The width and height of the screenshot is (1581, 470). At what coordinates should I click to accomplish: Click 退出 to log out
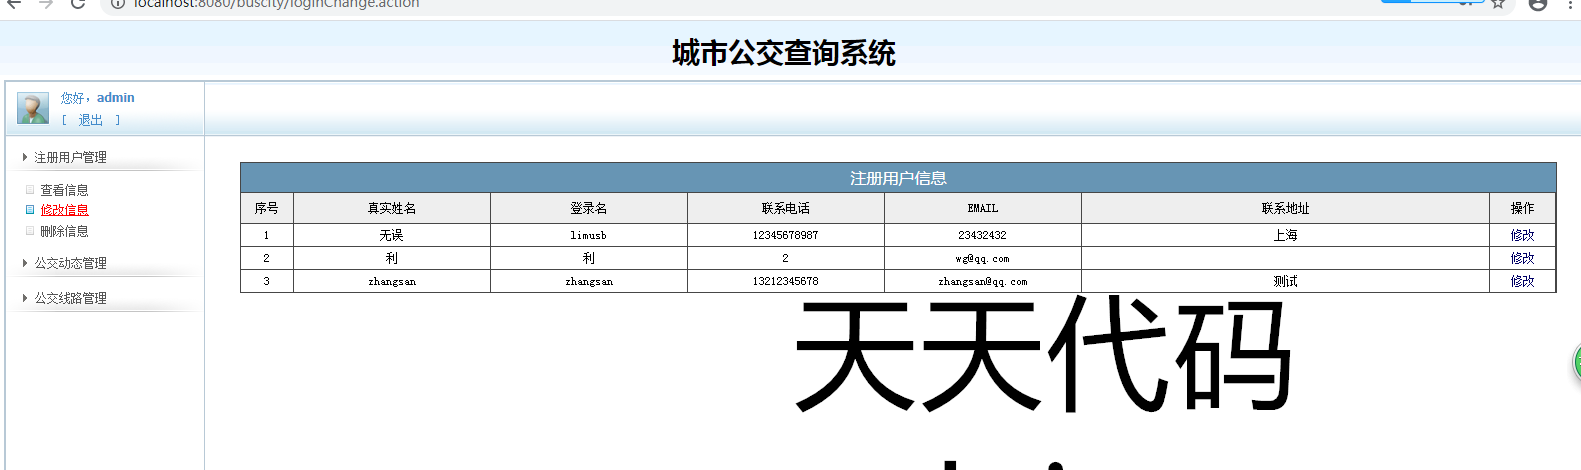[90, 120]
